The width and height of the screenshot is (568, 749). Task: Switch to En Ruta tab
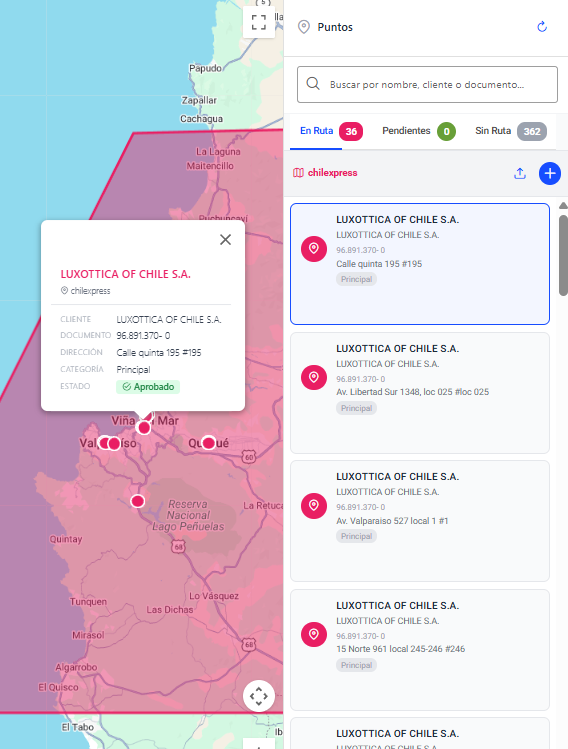[316, 131]
